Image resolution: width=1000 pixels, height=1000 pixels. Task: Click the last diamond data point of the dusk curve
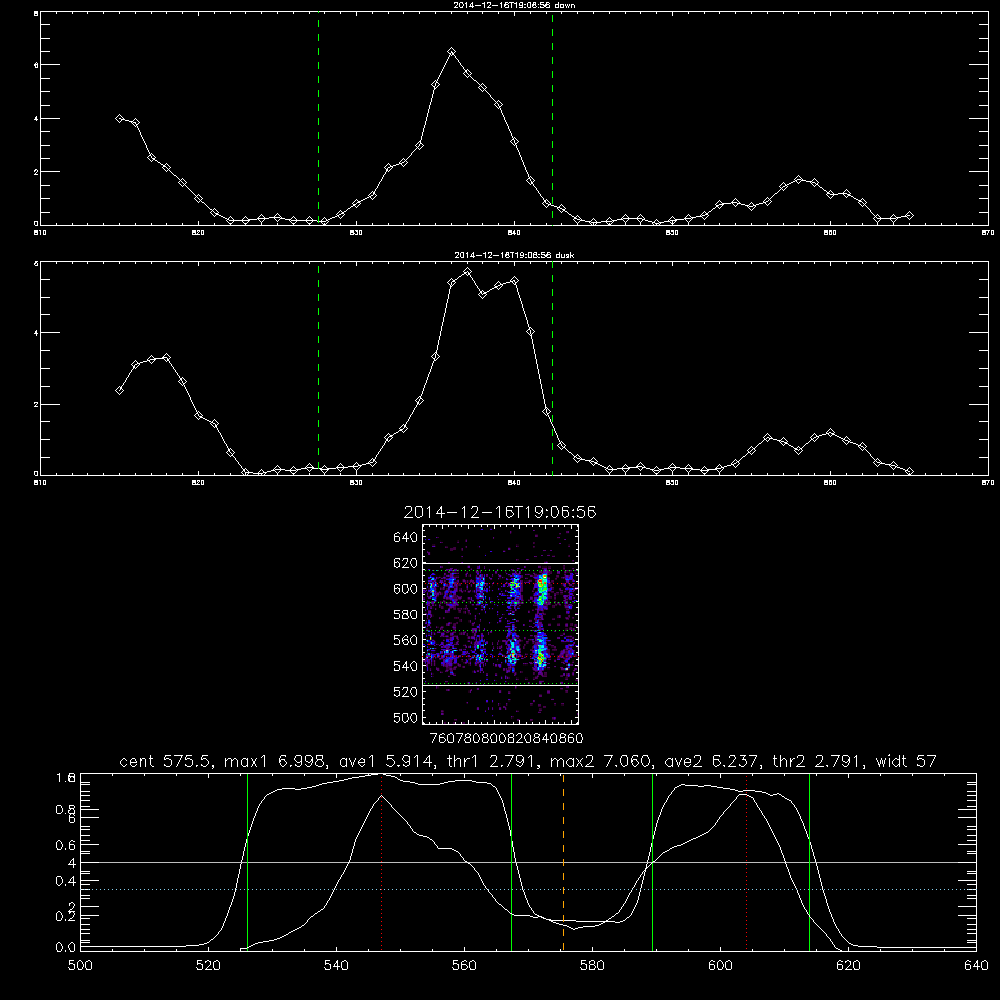909,471
